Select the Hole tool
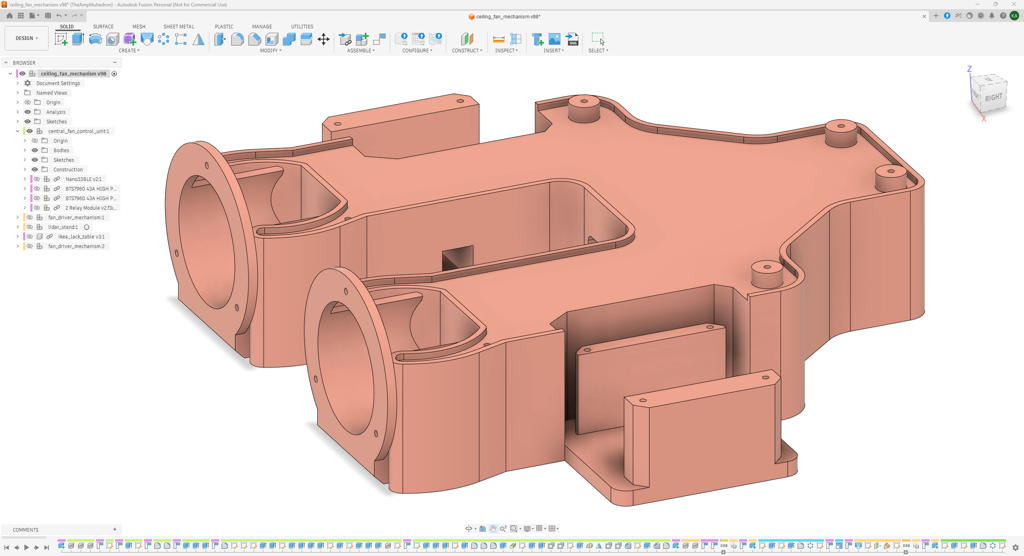Screen dimensions: 1024x556 [112, 39]
